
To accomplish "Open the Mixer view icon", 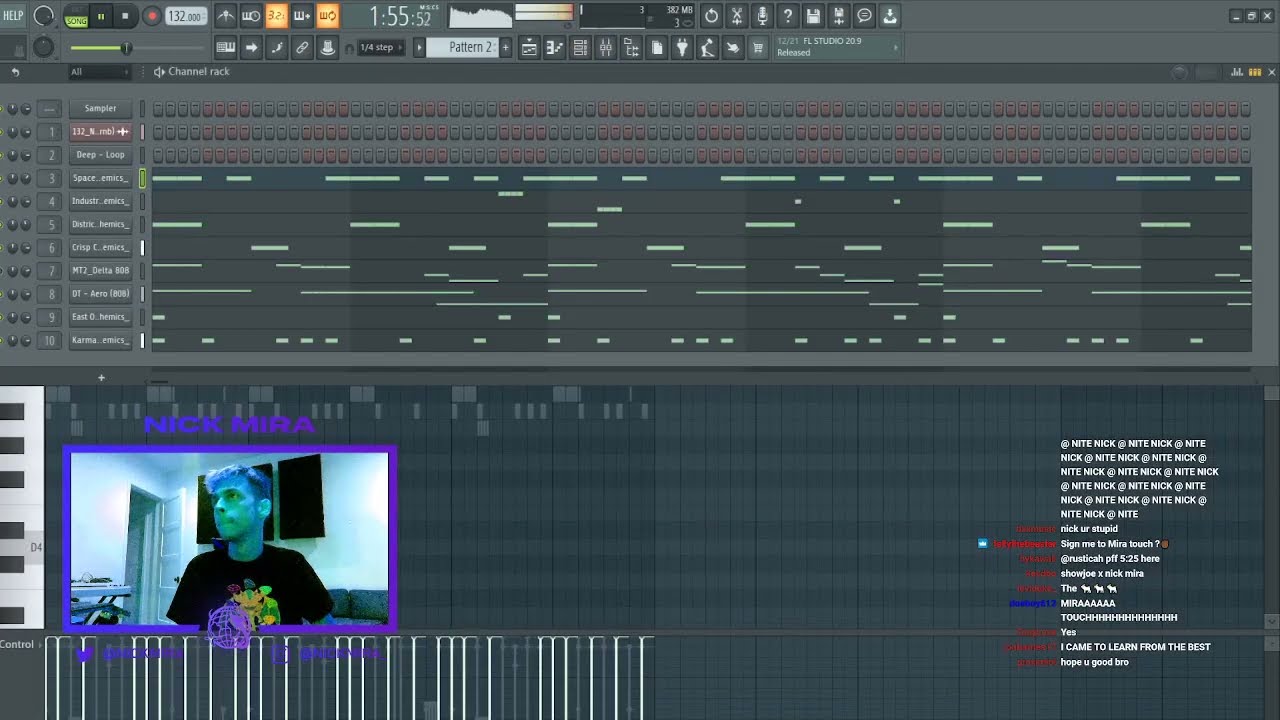I will pos(606,47).
